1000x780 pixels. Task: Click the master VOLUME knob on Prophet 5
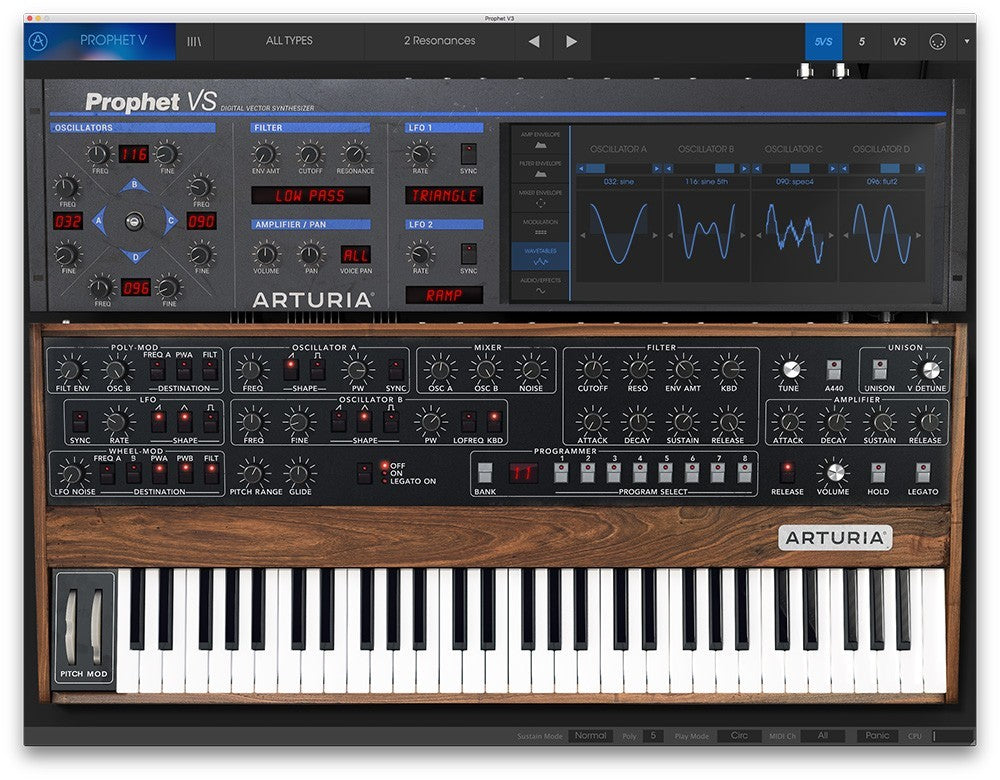click(834, 473)
